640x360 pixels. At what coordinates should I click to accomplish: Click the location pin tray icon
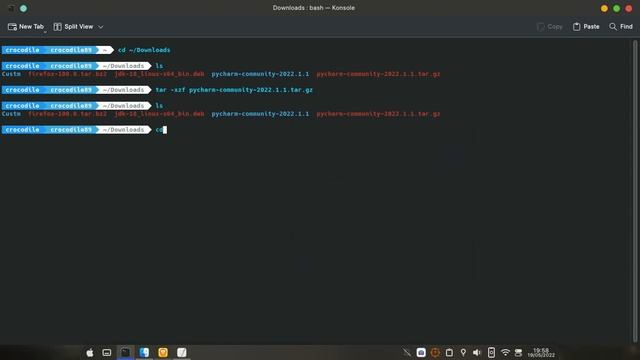(463, 352)
